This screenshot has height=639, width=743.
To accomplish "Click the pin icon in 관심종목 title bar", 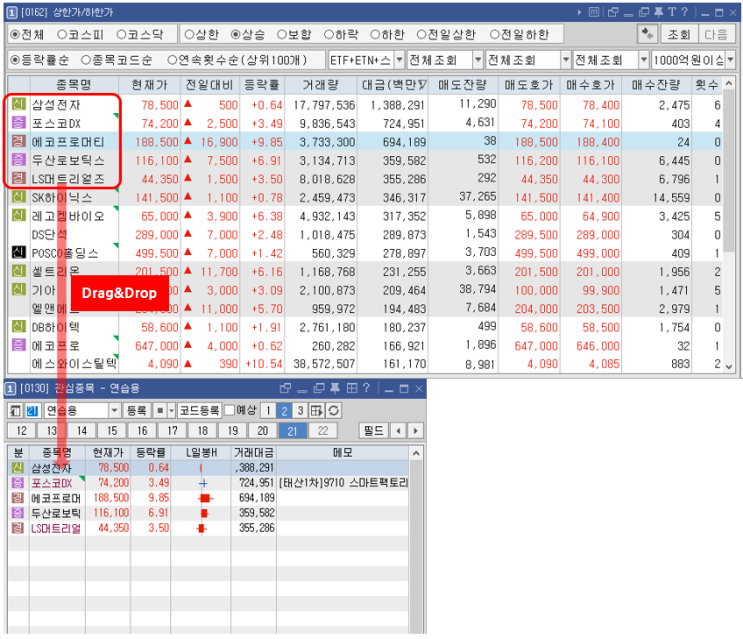I will (x=335, y=388).
